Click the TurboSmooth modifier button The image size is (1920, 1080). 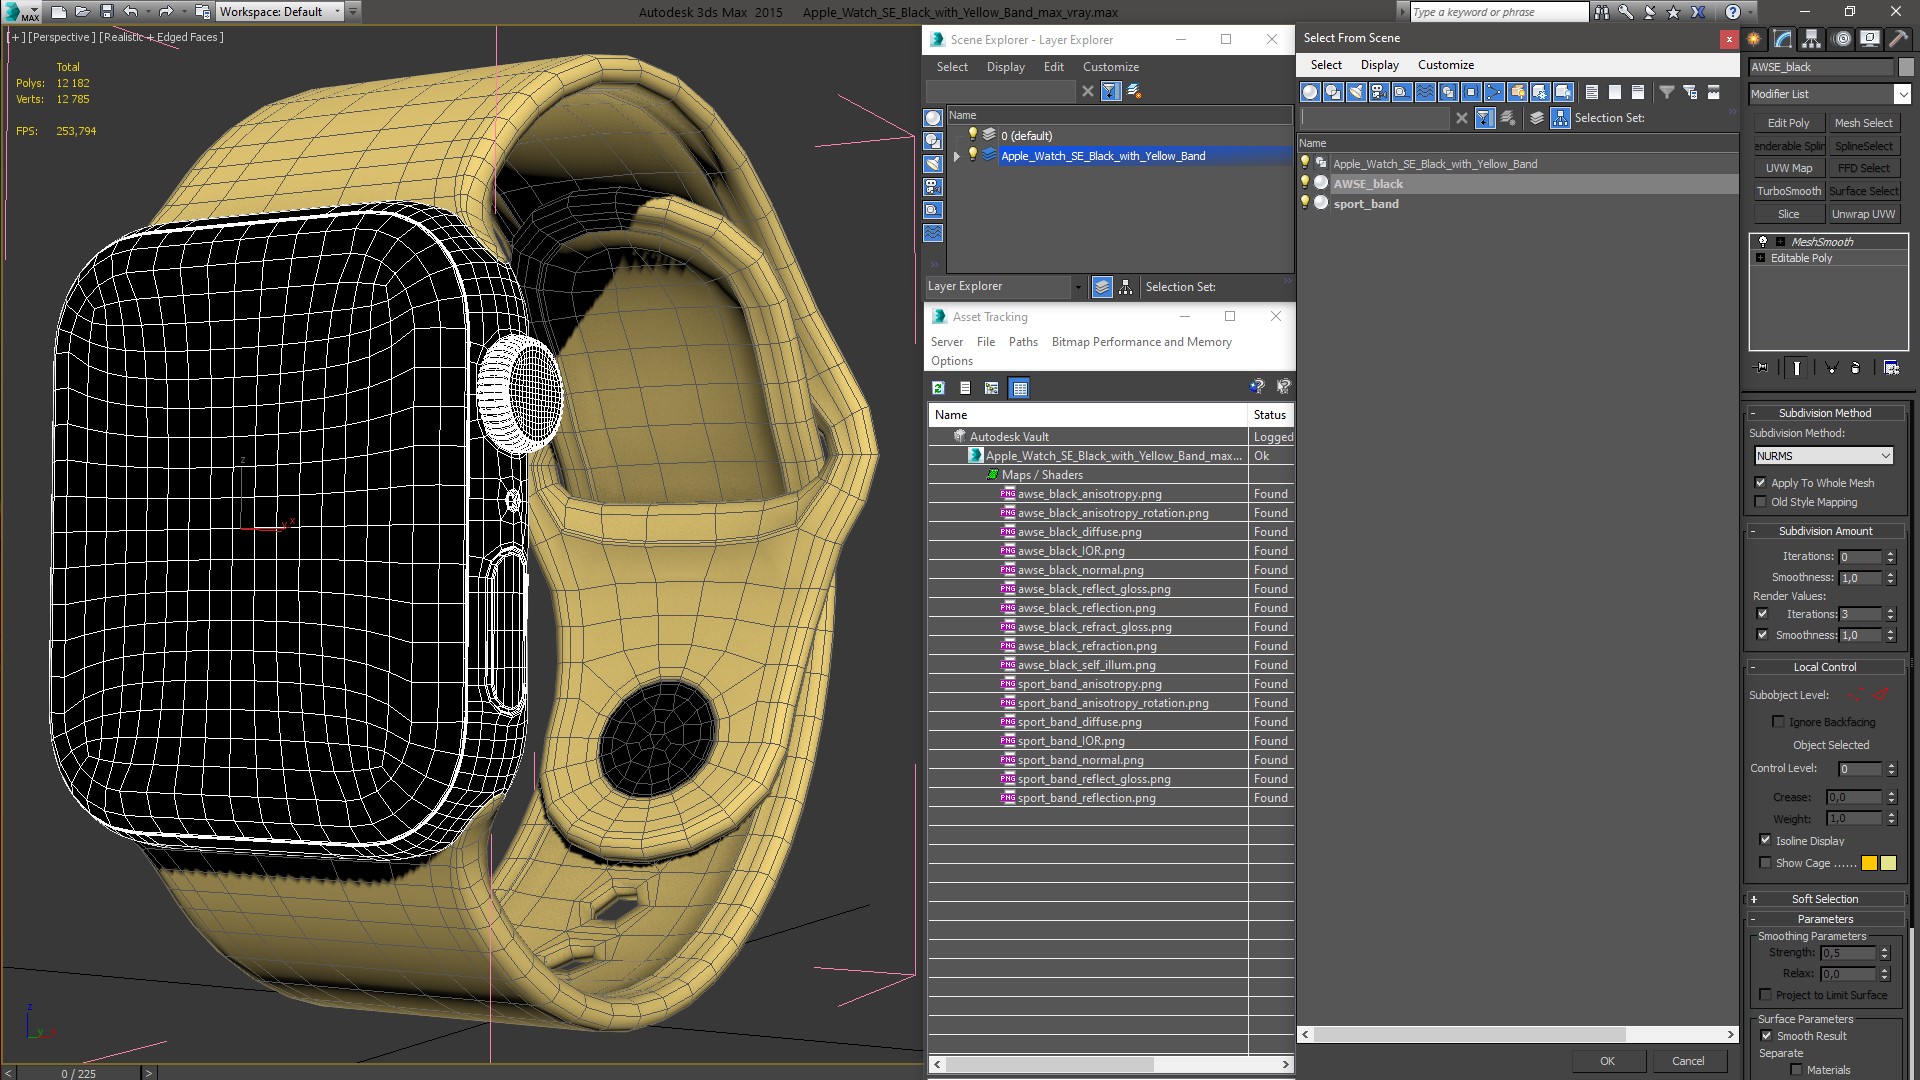tap(1788, 191)
